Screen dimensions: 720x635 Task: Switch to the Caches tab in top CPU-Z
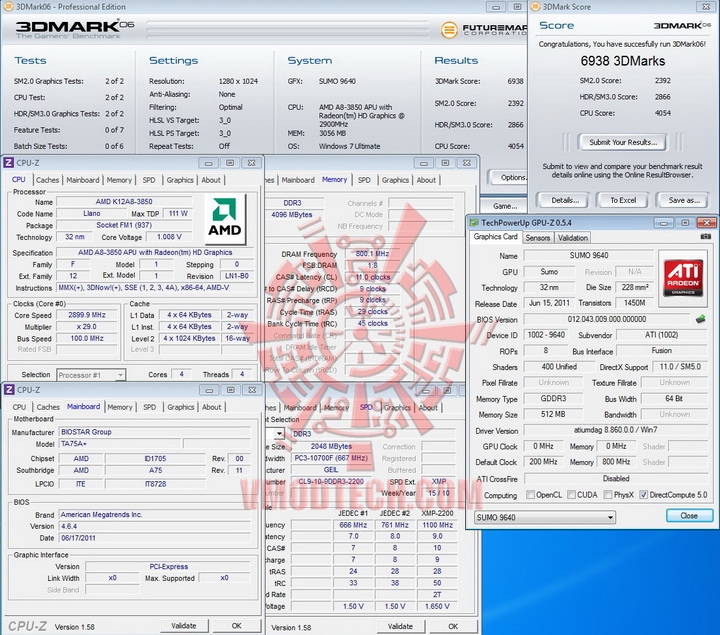click(x=47, y=180)
